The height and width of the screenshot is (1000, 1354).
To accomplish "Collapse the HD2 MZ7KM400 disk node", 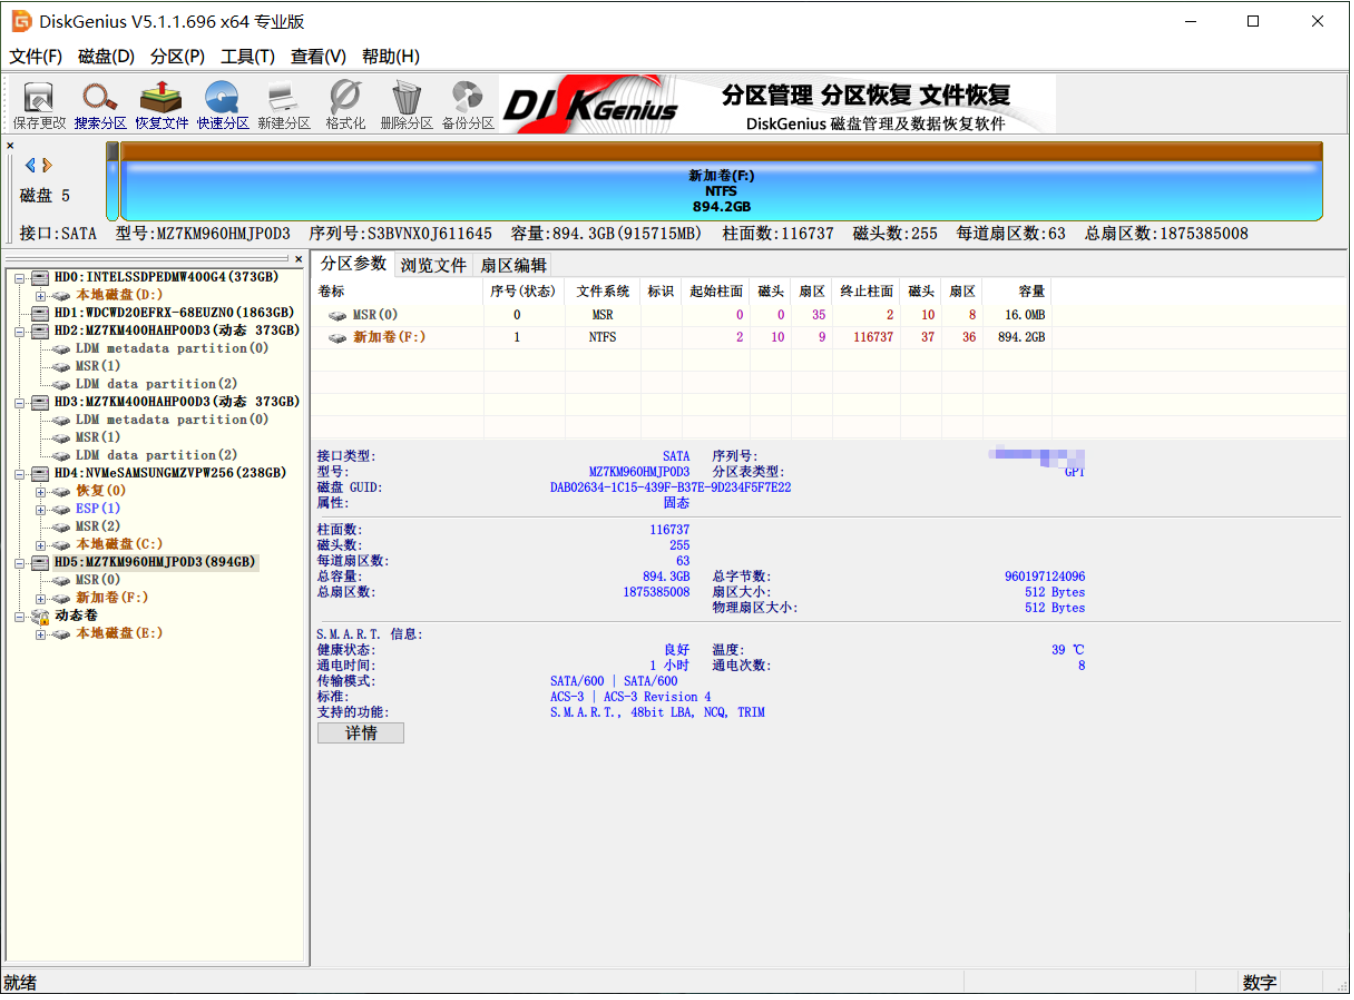I will pos(19,331).
